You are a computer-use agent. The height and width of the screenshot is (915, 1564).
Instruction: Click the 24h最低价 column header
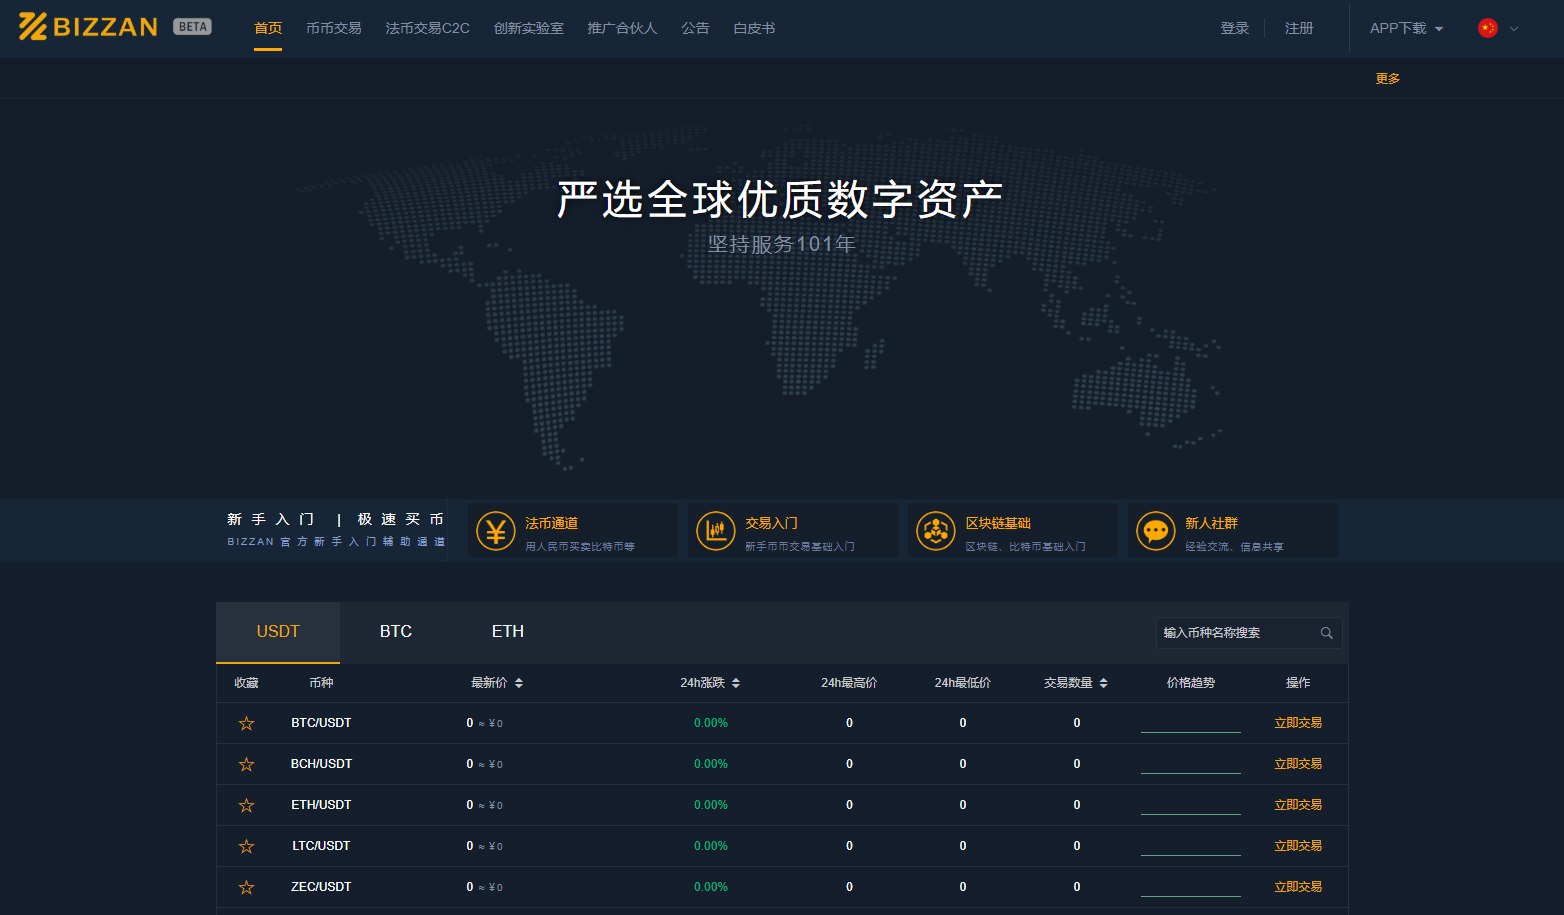tap(963, 683)
